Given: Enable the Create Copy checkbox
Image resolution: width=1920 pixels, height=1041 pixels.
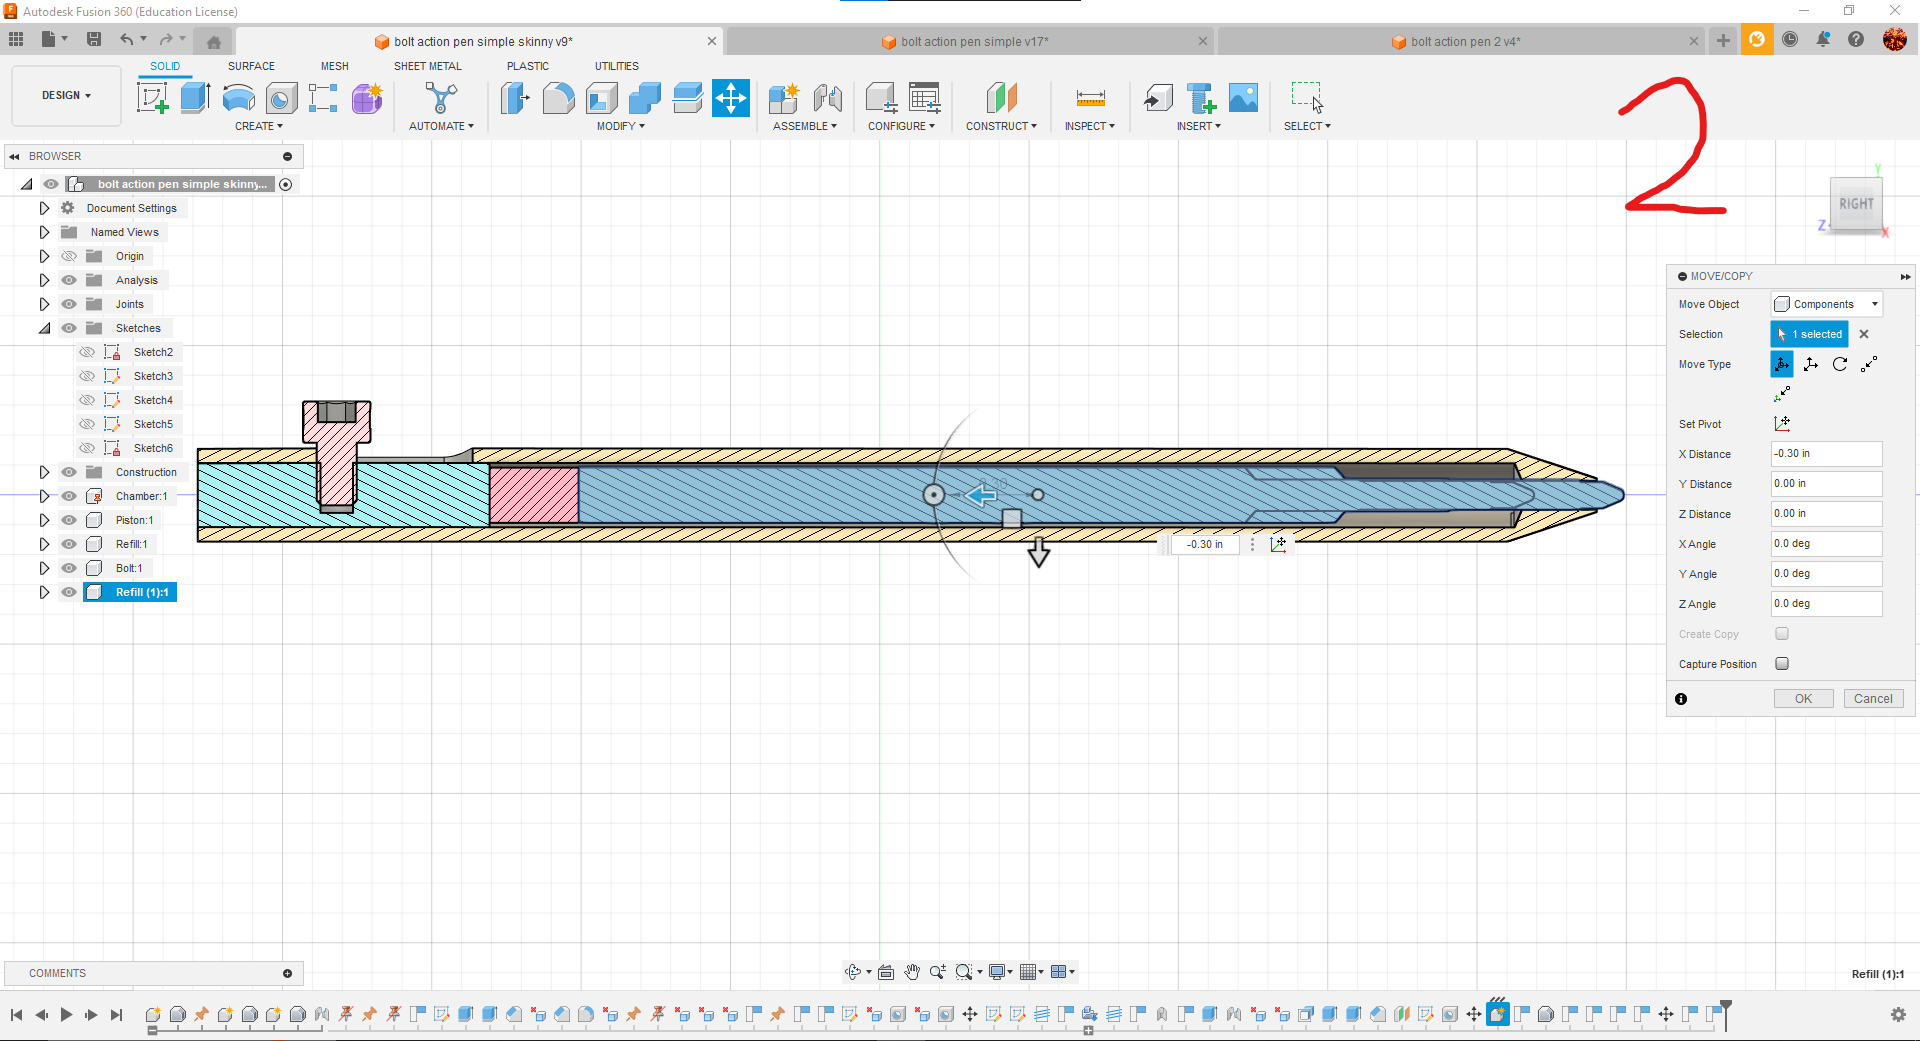Looking at the screenshot, I should click(x=1782, y=633).
